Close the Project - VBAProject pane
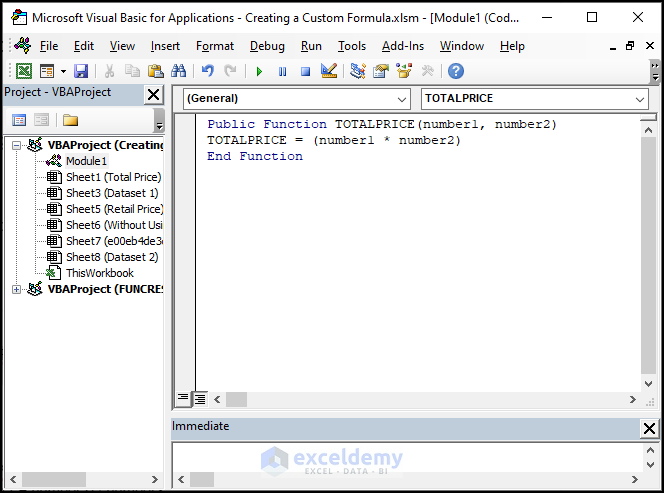Image resolution: width=664 pixels, height=493 pixels. (x=154, y=94)
